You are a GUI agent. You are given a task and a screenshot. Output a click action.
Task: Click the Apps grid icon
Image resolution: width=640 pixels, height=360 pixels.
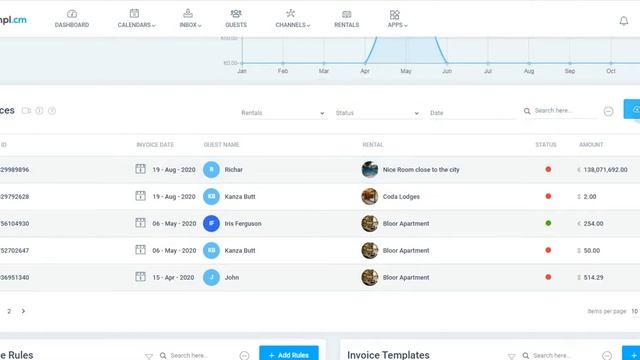pyautogui.click(x=394, y=15)
